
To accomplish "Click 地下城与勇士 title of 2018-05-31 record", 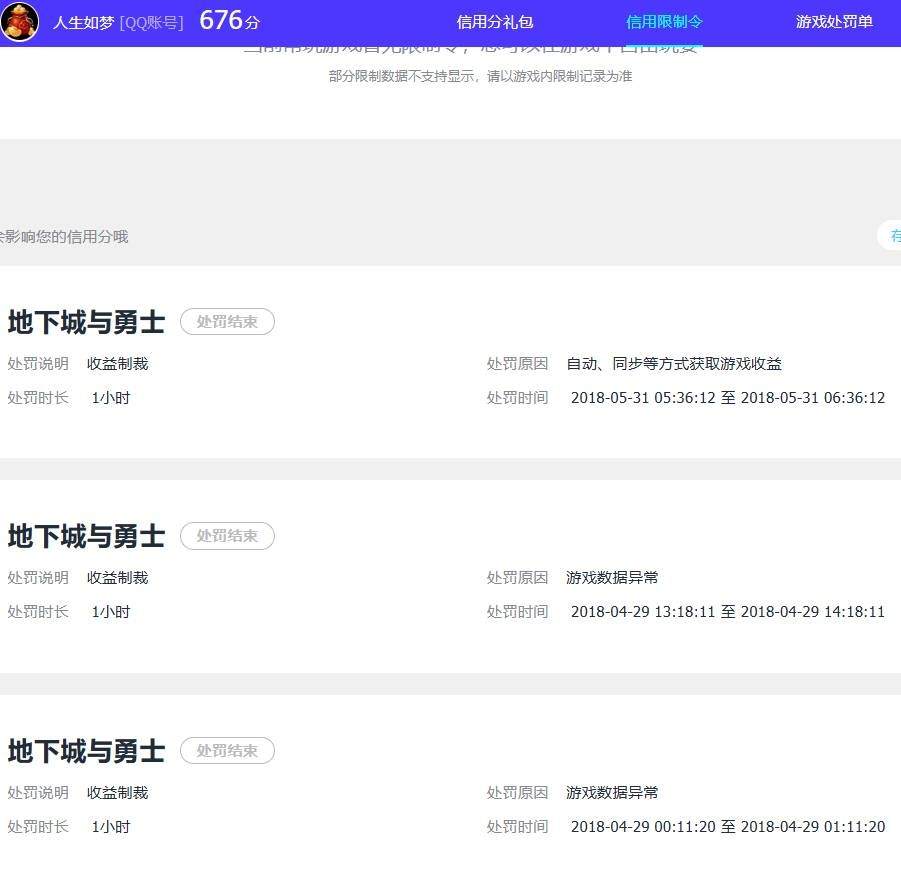I will [x=87, y=322].
